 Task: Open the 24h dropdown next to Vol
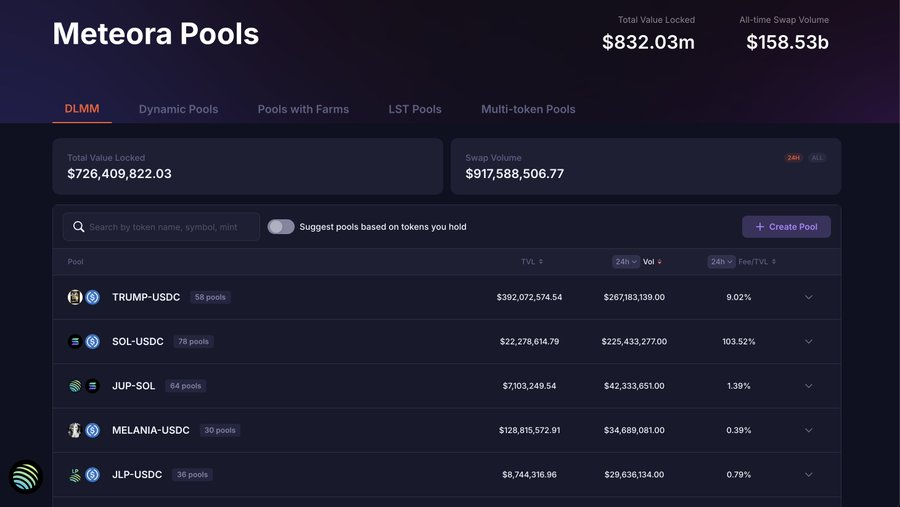coord(625,262)
